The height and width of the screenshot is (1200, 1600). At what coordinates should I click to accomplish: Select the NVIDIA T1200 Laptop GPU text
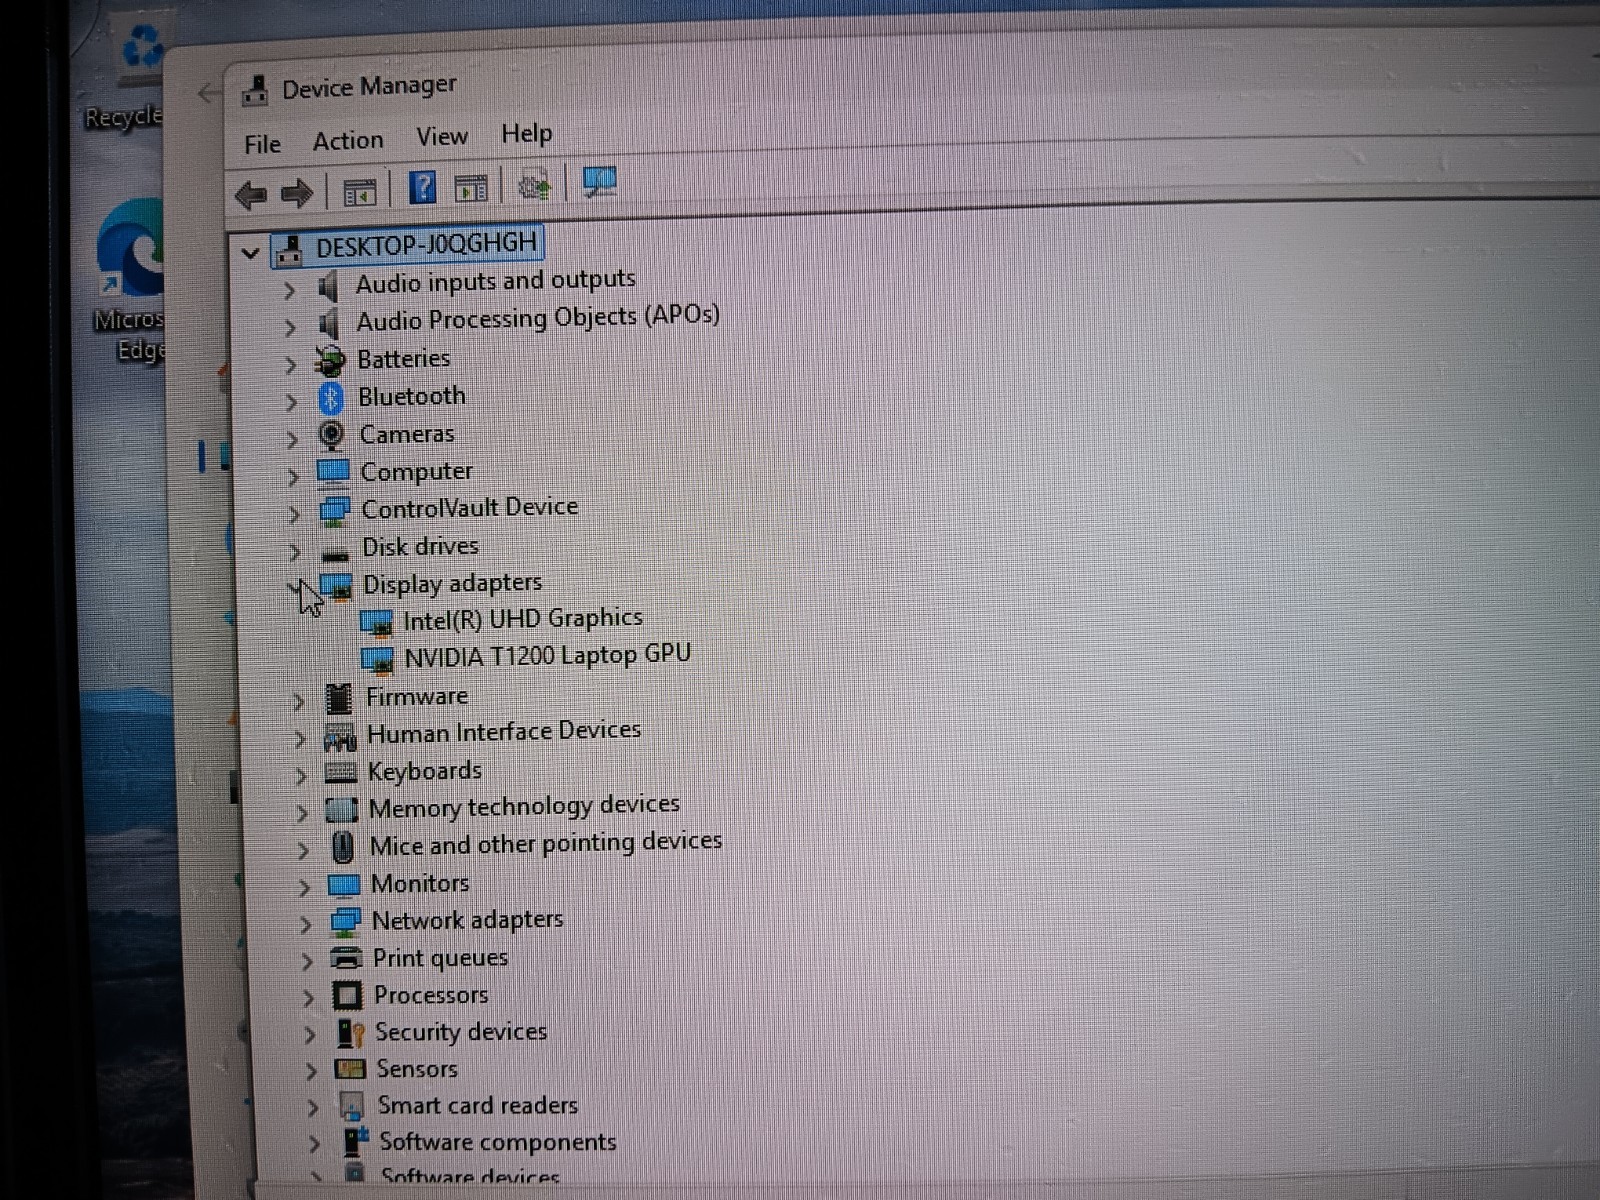tap(548, 656)
